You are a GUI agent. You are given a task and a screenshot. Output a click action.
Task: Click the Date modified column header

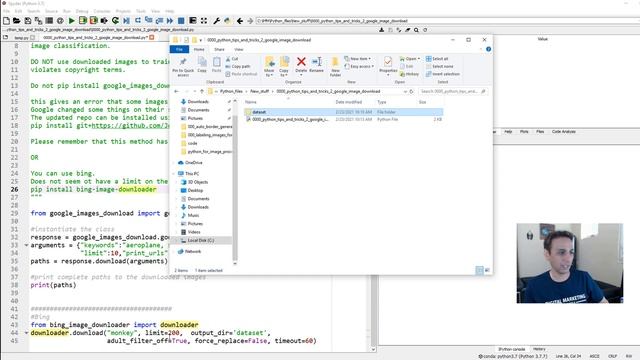click(x=349, y=102)
